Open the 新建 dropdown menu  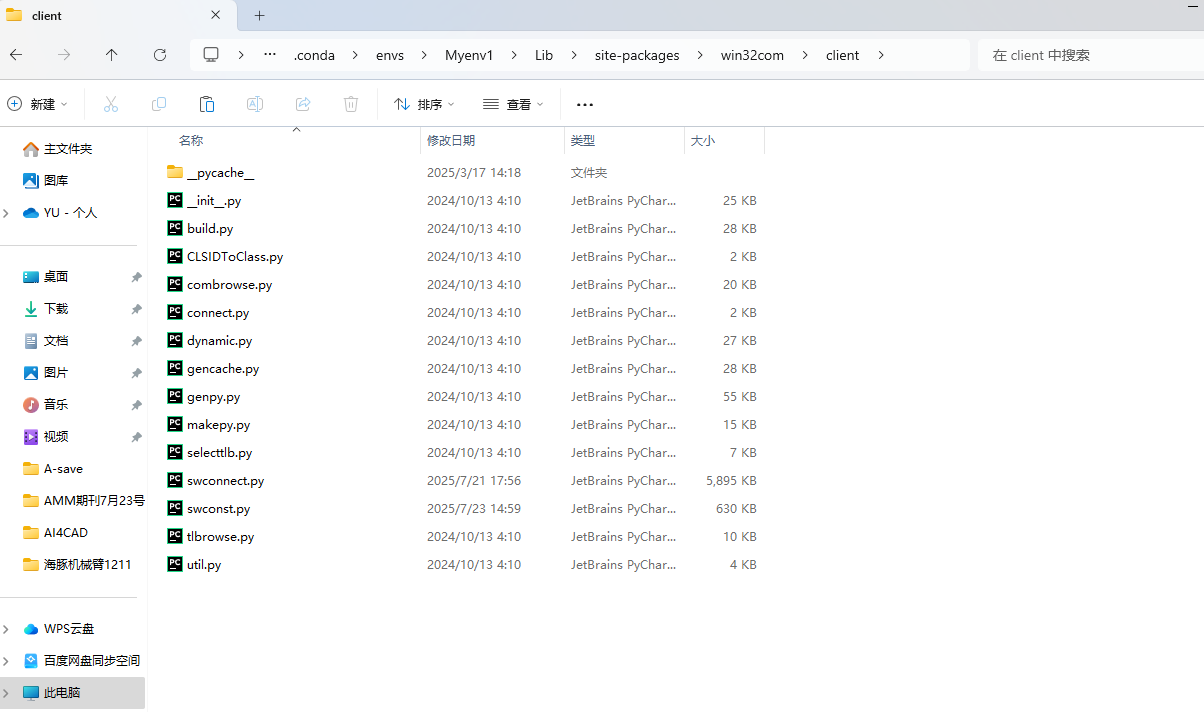[38, 104]
